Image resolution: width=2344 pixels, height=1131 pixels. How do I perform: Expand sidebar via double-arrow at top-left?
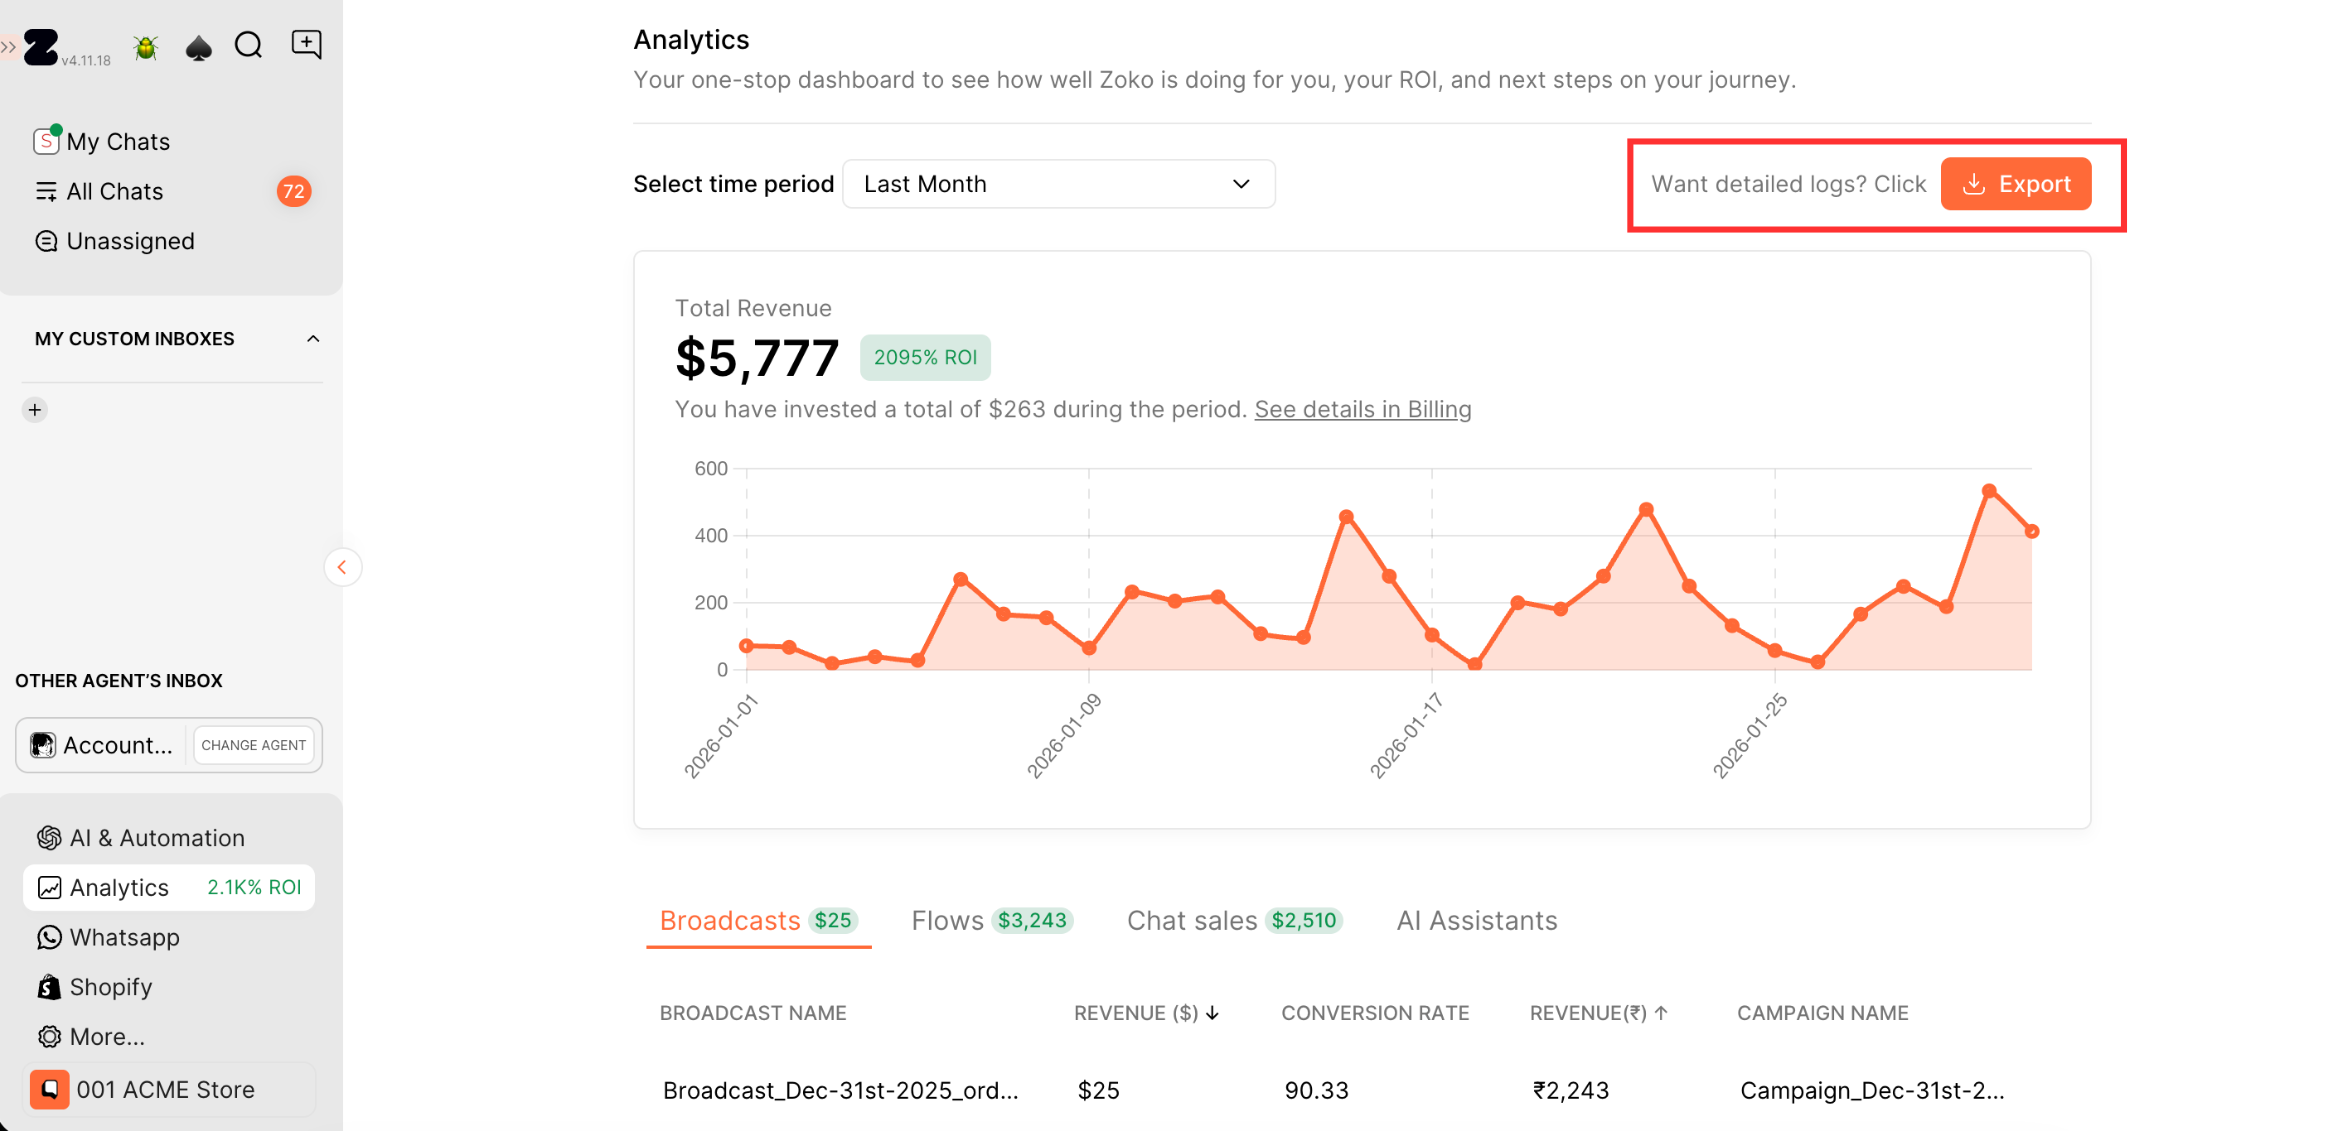pyautogui.click(x=8, y=47)
